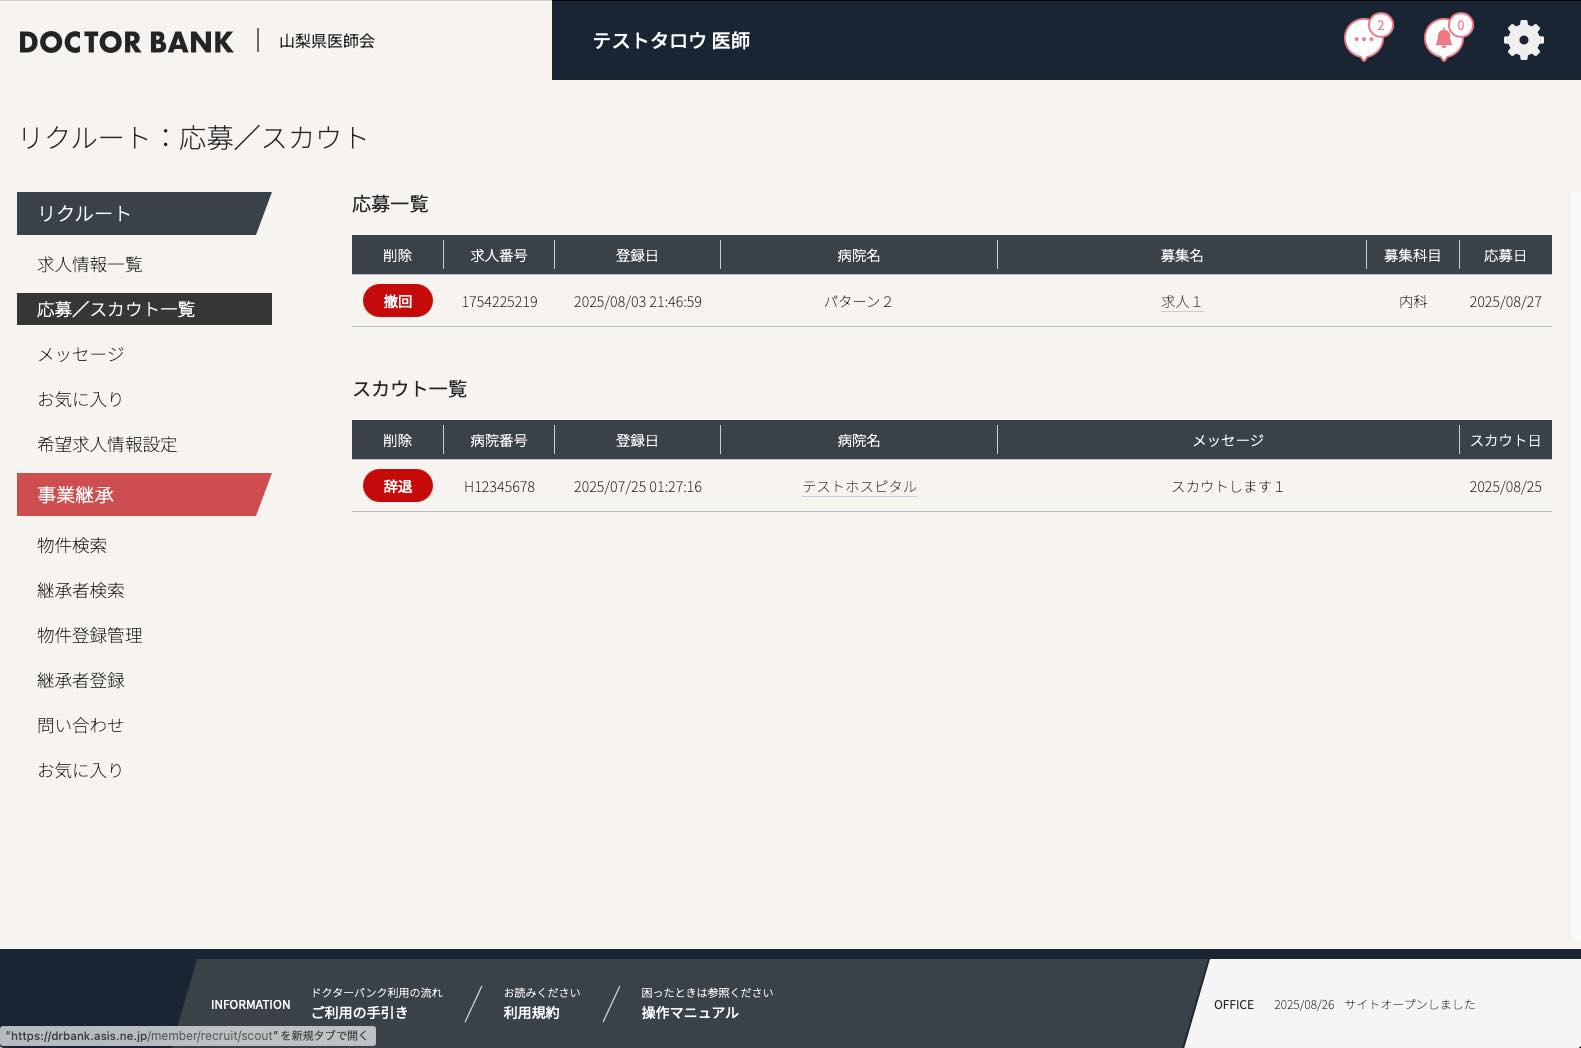
Task: Open the 利用規約 footer link
Action: pyautogui.click(x=531, y=1012)
